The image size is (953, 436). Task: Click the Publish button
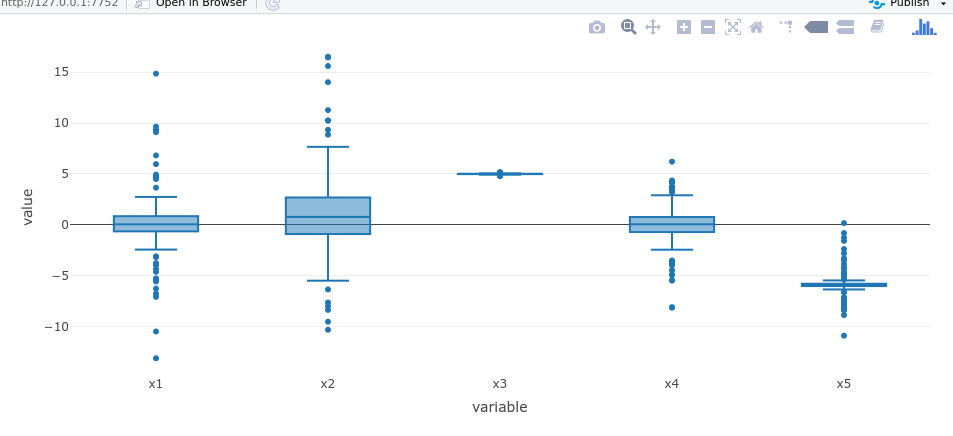(x=908, y=3)
